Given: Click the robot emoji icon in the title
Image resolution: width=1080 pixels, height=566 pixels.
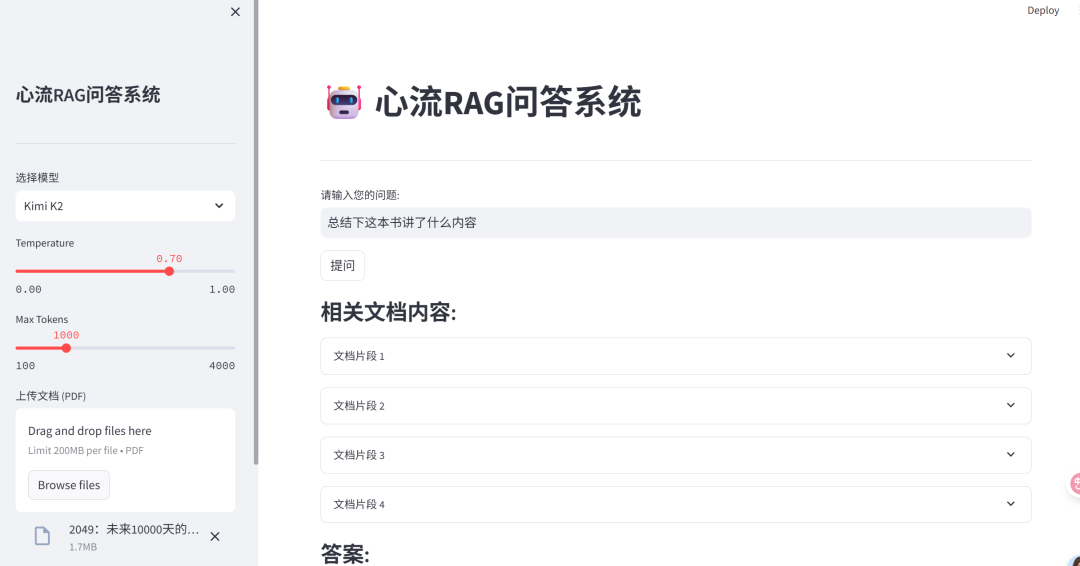Looking at the screenshot, I should 344,102.
